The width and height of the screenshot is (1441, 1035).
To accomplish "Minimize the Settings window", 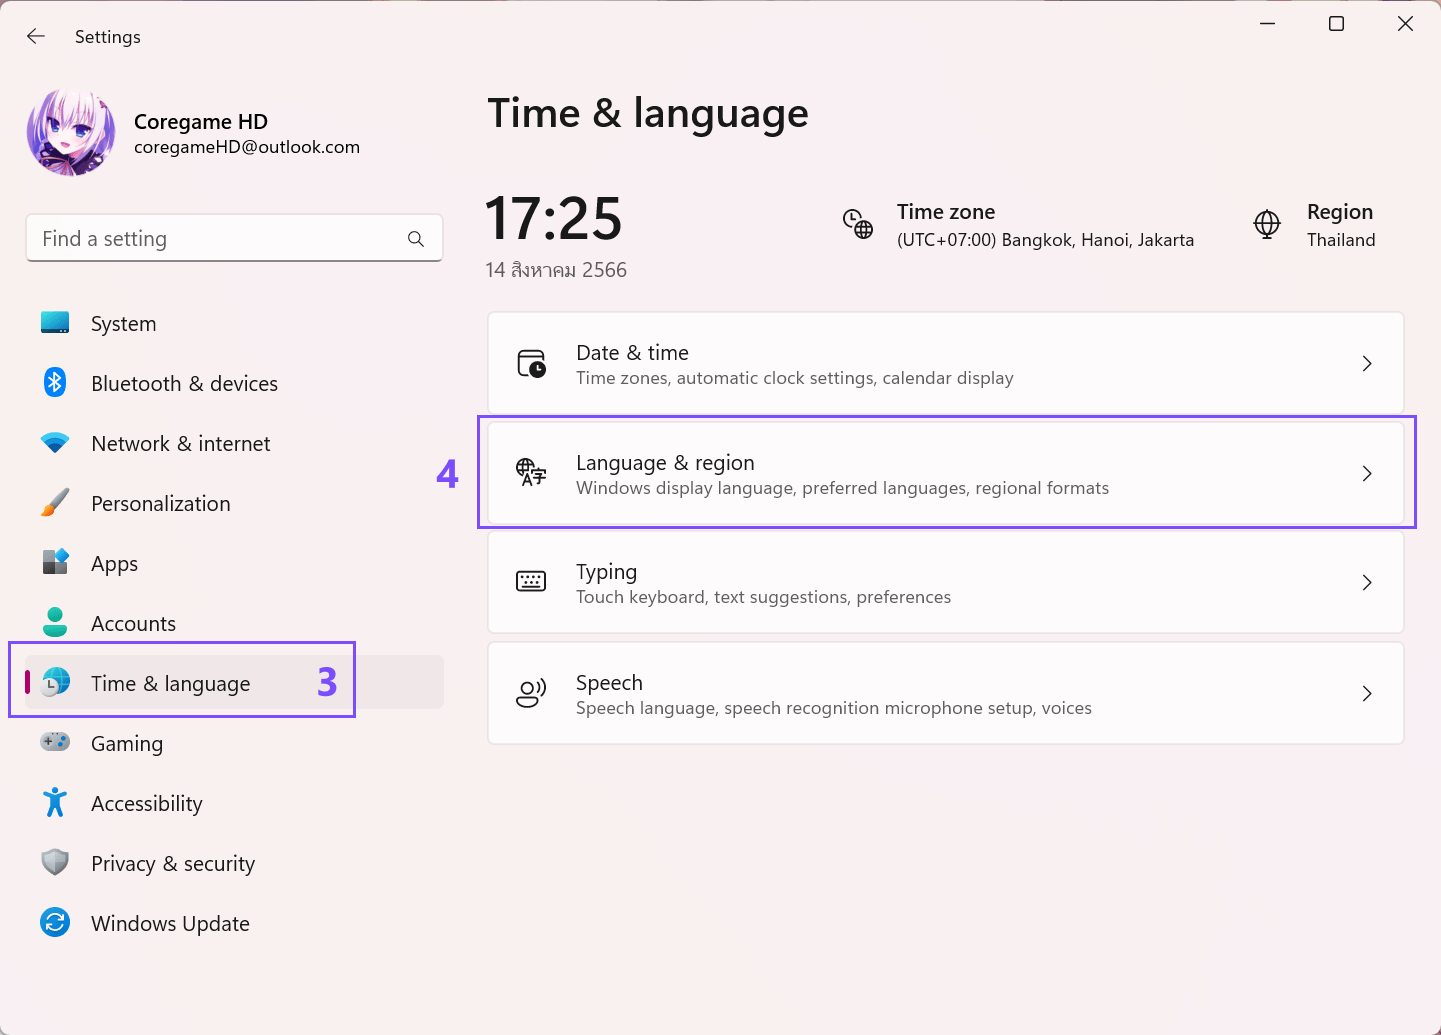I will [1267, 23].
